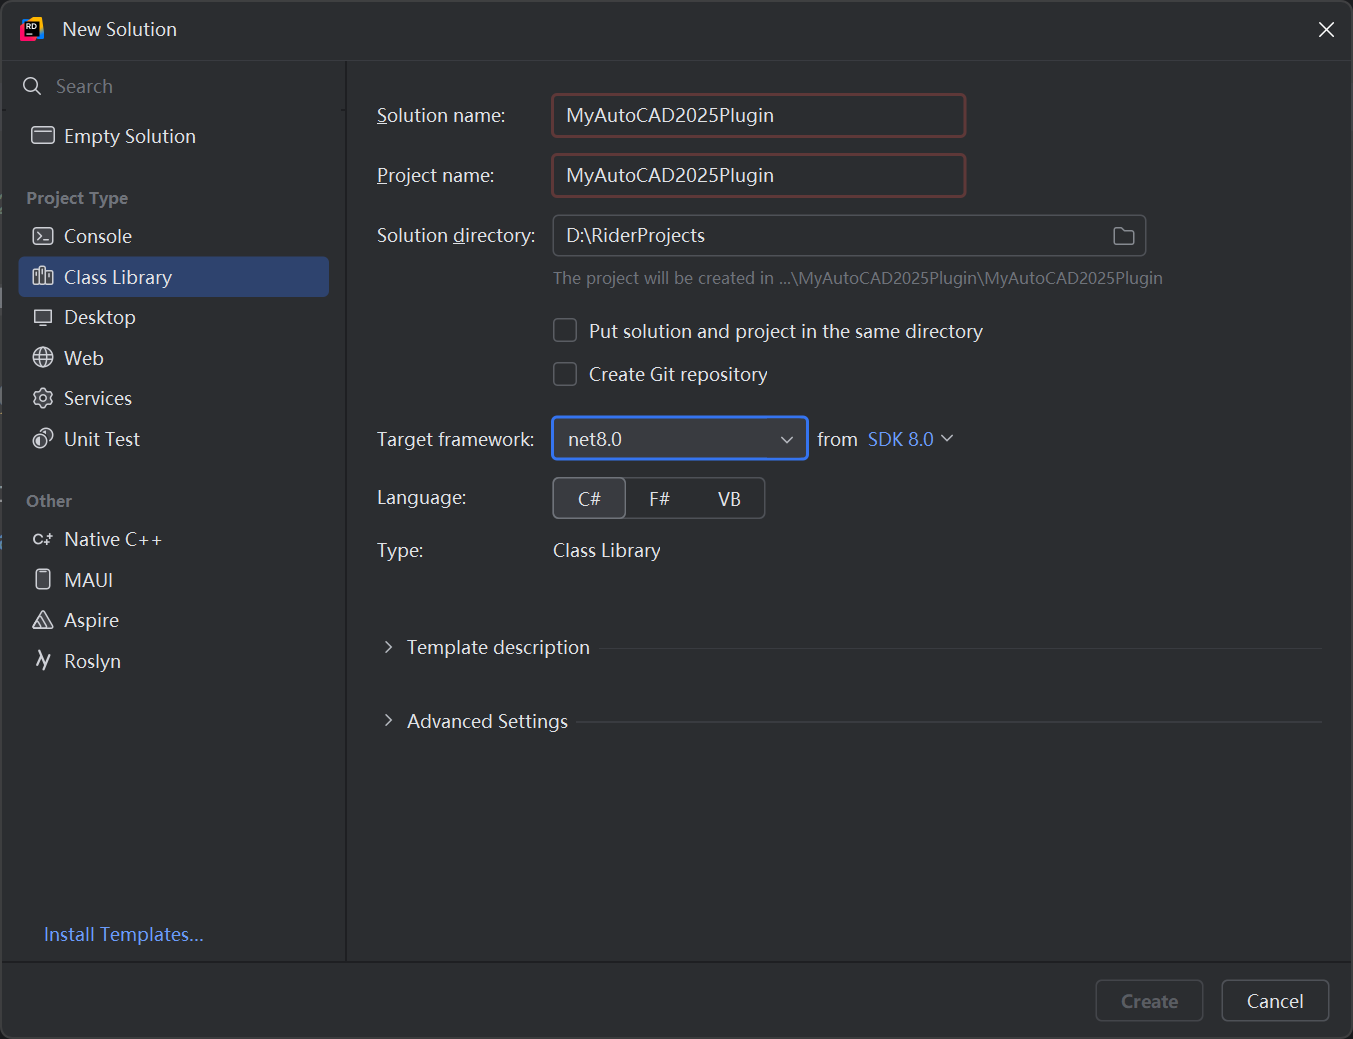Click the Class Library books icon
The width and height of the screenshot is (1353, 1039).
click(x=43, y=276)
